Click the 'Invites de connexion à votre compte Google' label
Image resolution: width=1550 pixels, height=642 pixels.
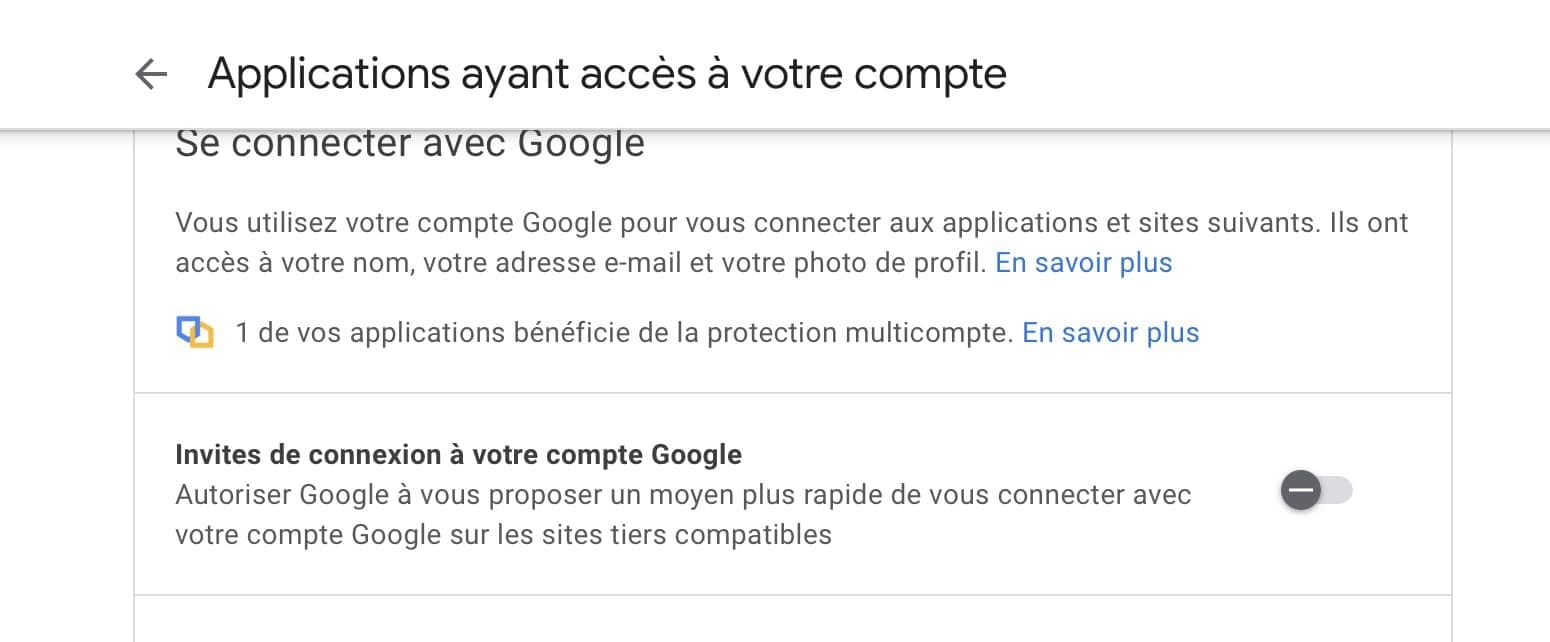point(458,455)
